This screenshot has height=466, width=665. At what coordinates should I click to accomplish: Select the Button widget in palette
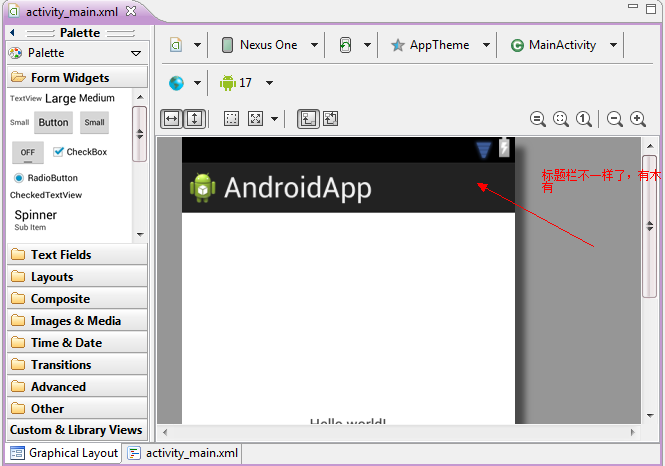tap(53, 123)
